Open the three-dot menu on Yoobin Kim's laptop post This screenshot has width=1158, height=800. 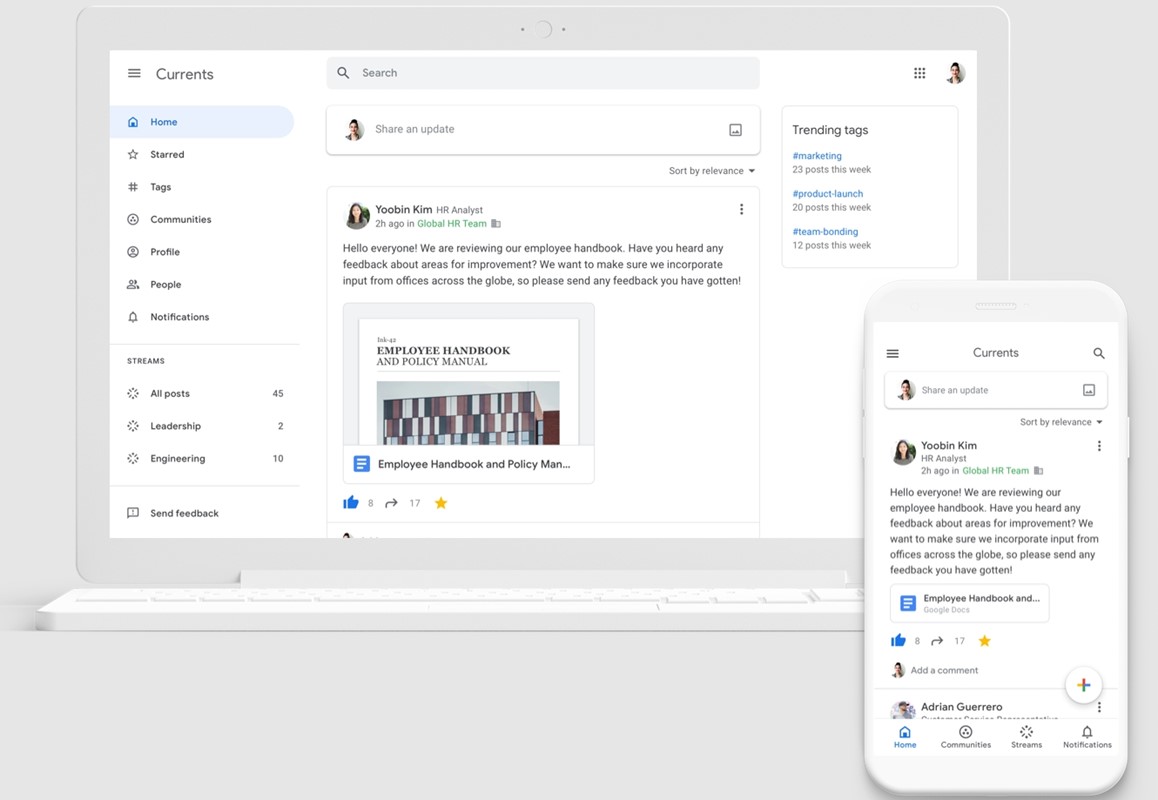tap(741, 210)
